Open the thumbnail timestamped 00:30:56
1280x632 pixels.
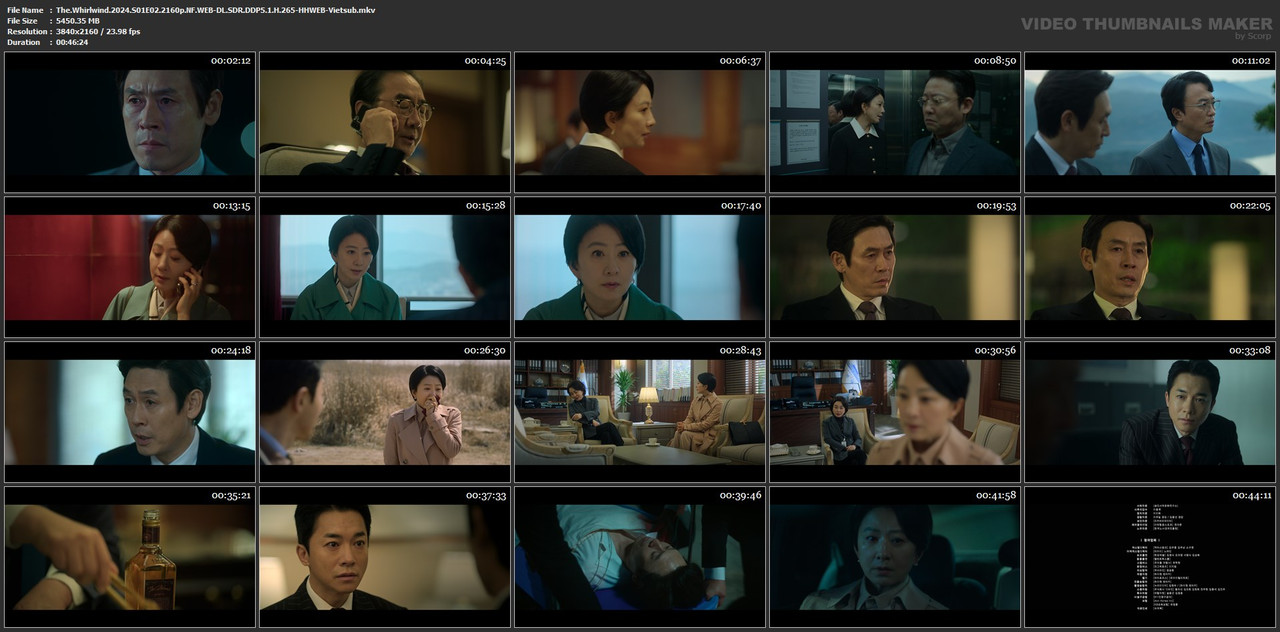coord(895,412)
